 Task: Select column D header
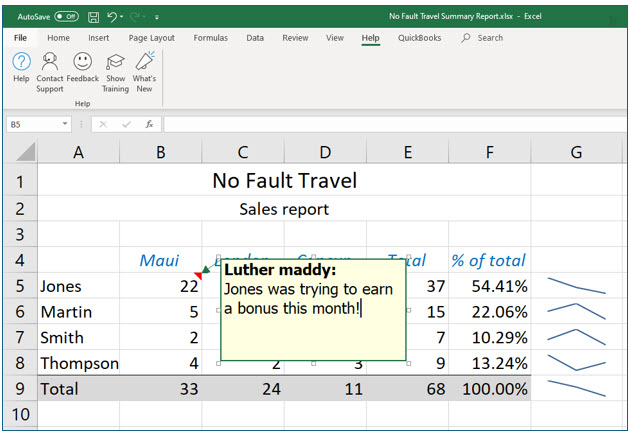(x=325, y=152)
